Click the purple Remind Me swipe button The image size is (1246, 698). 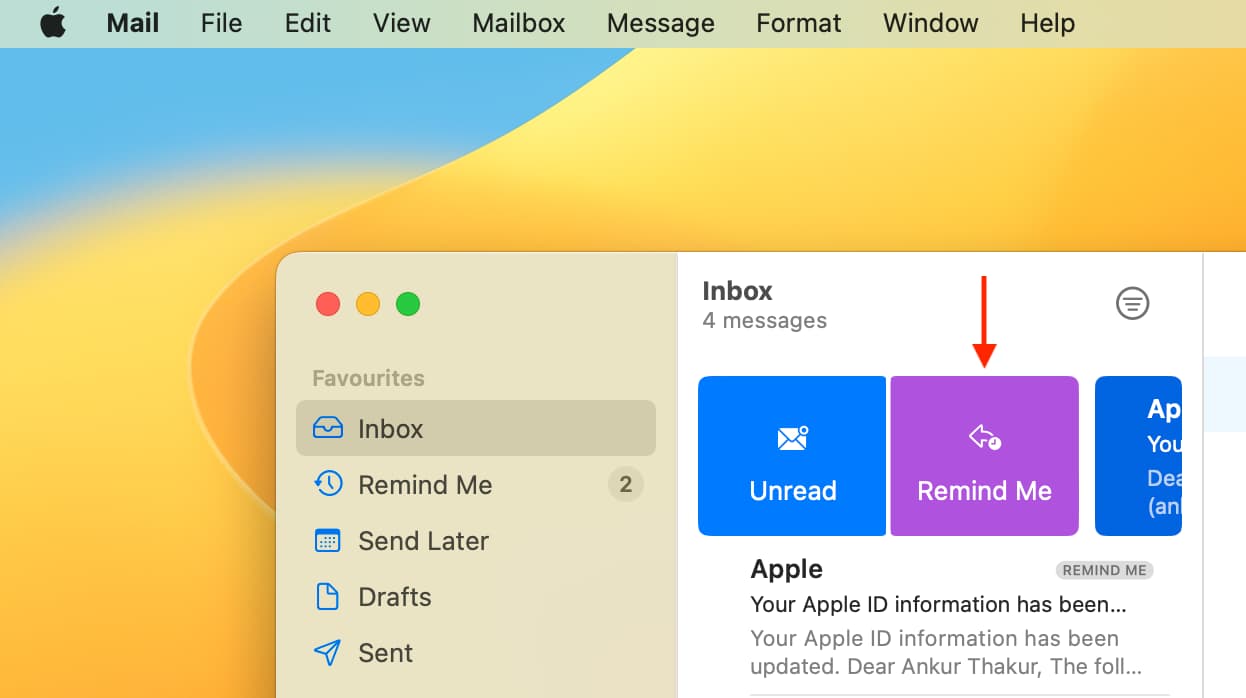click(984, 456)
